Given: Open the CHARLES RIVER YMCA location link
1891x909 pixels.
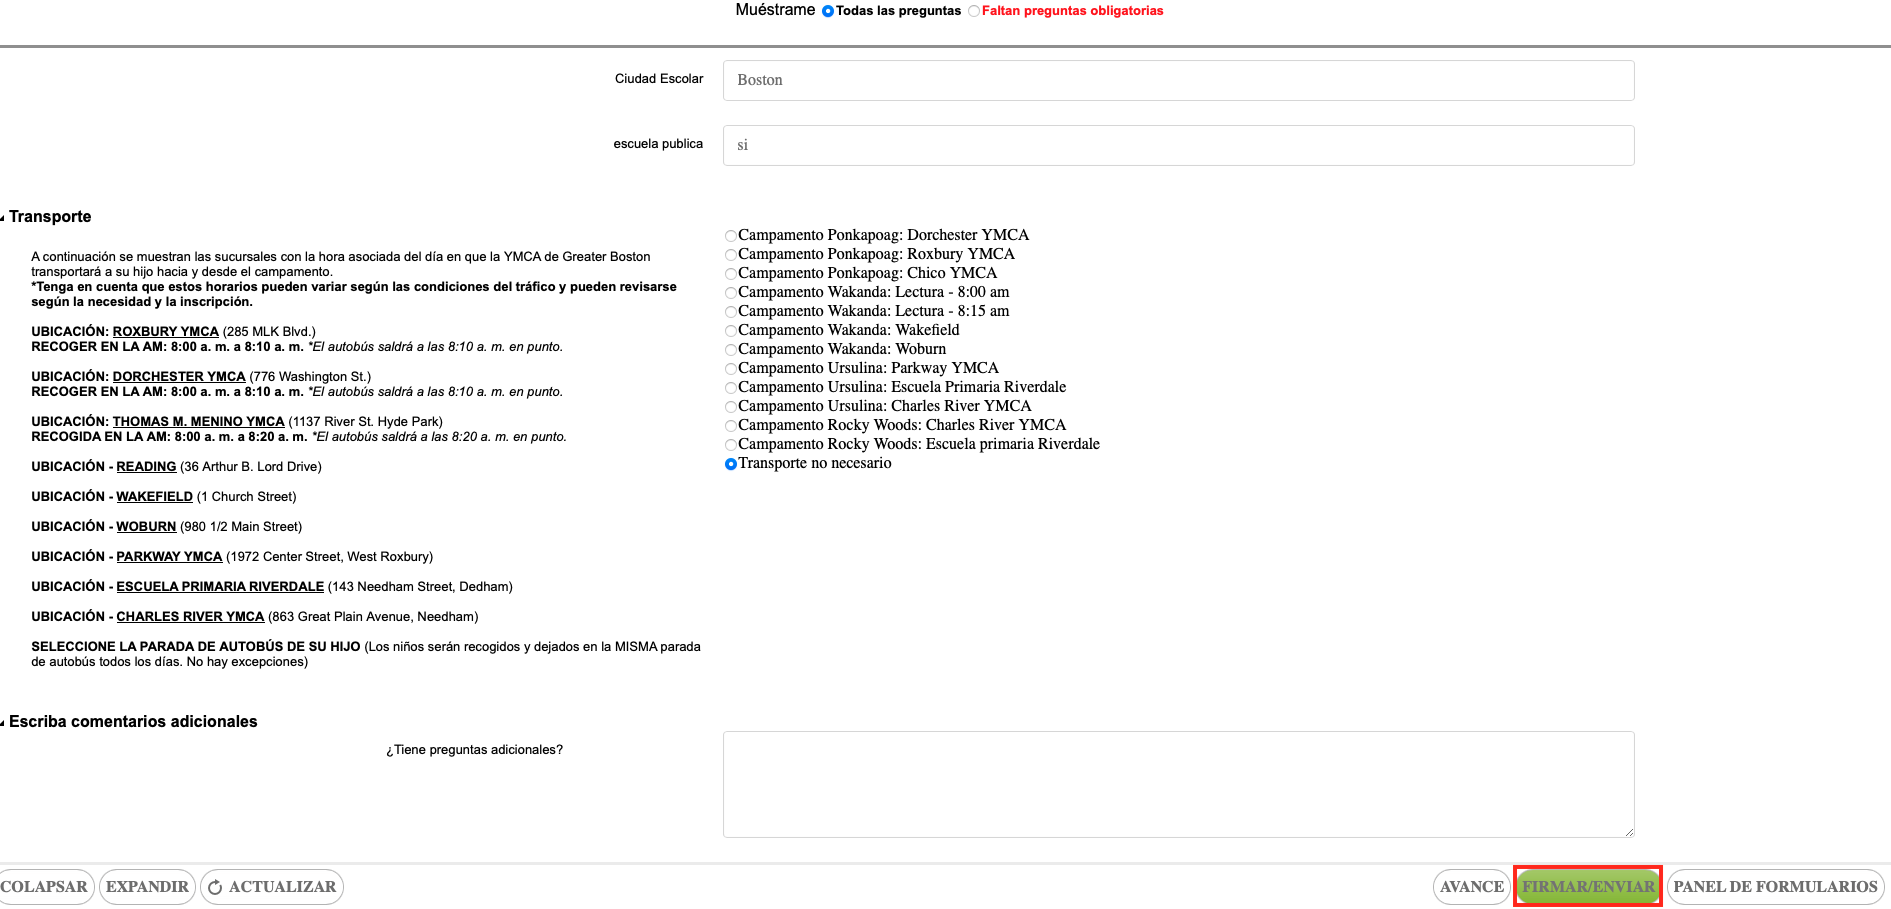Looking at the screenshot, I should (190, 617).
